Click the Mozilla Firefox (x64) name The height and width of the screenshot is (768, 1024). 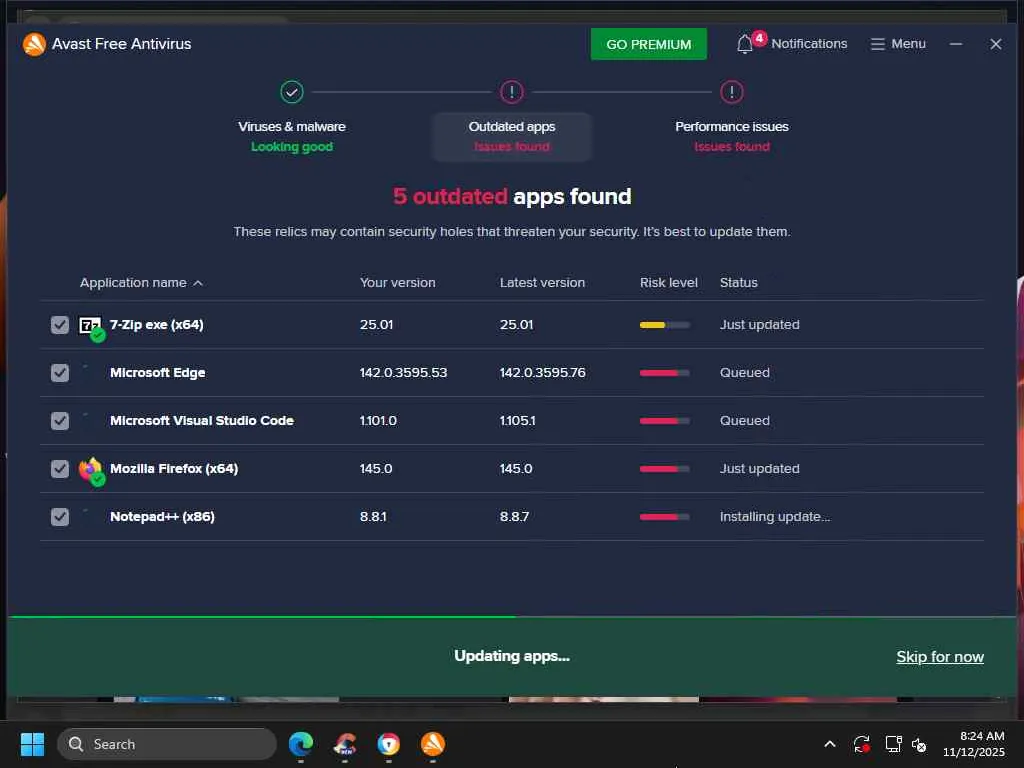click(174, 469)
